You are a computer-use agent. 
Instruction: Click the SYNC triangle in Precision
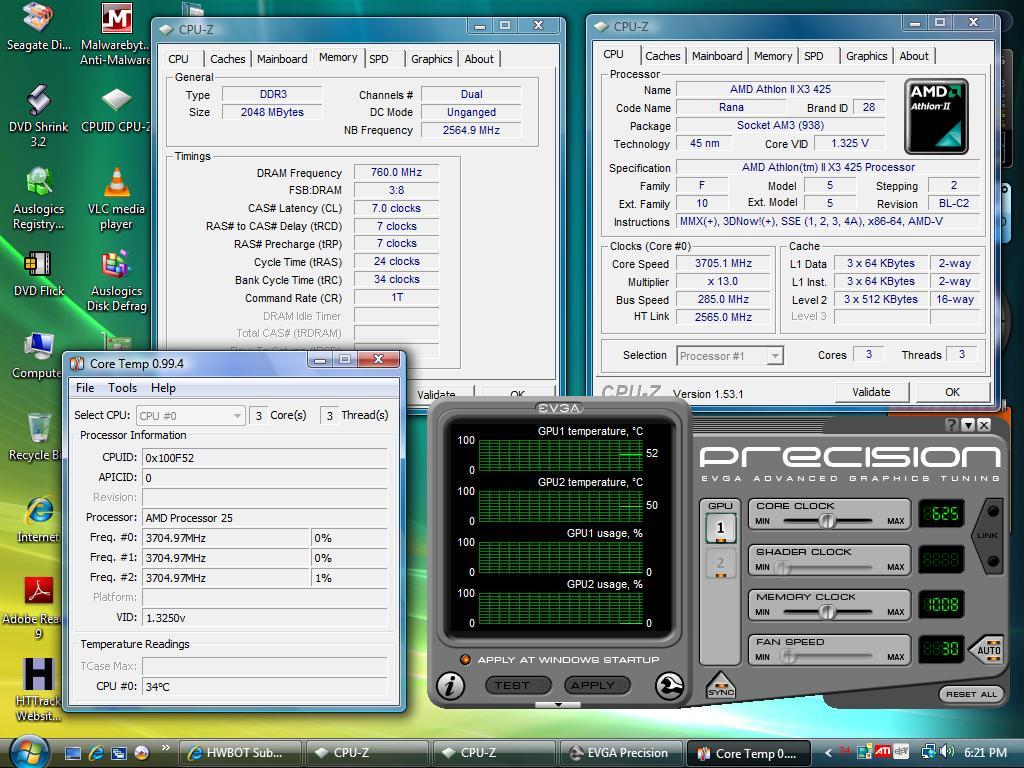(x=720, y=686)
